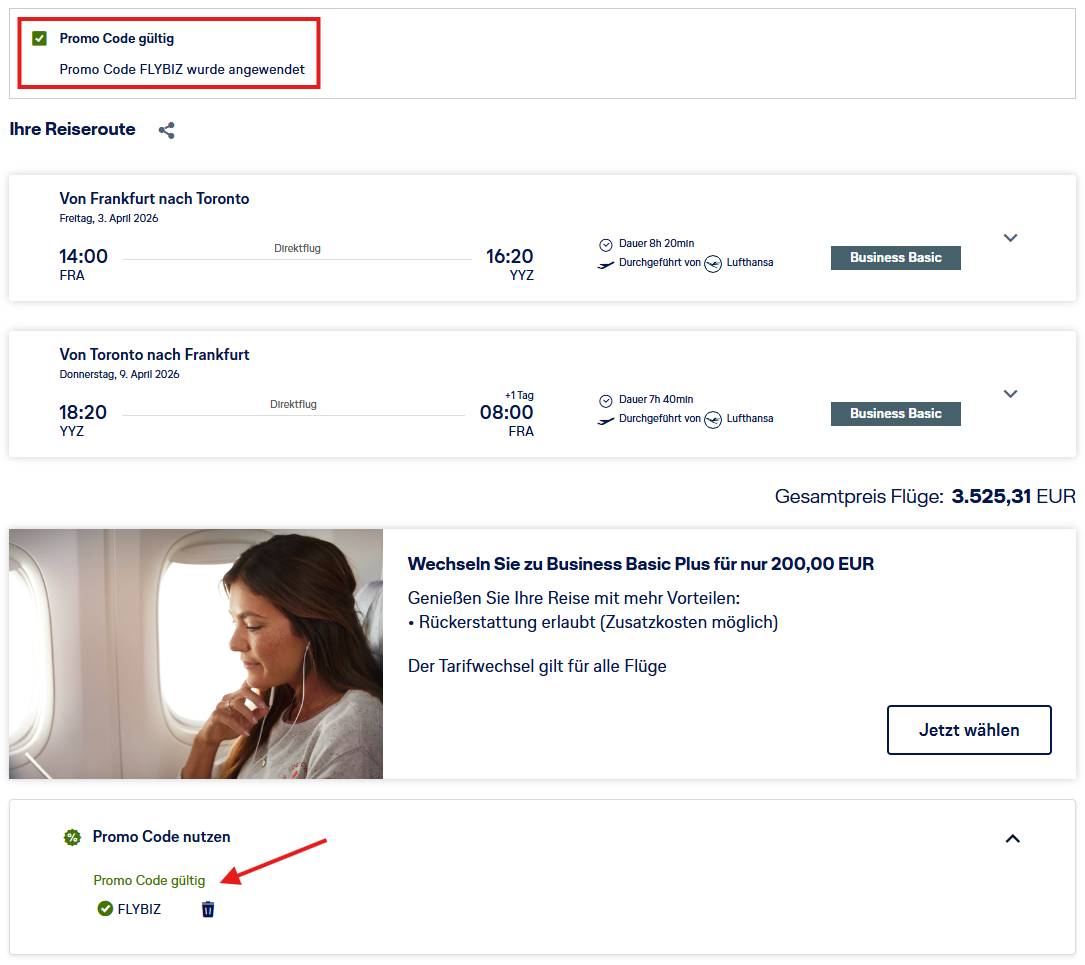The image size is (1085, 965).
Task: Click the green checkmark in the Promo Code gültig banner
Action: 40,38
